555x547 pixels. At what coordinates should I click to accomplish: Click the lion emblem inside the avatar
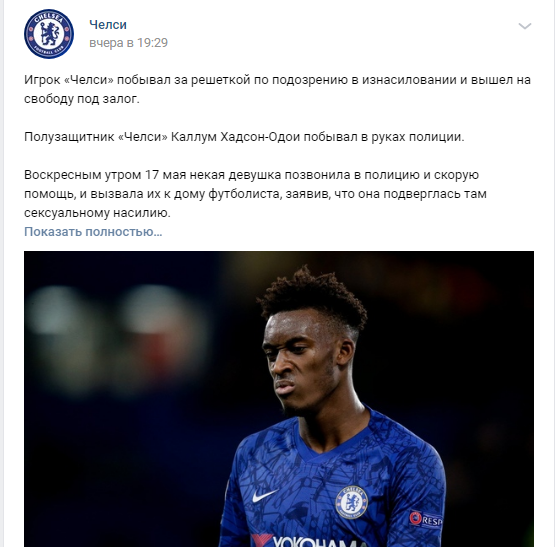tap(49, 34)
